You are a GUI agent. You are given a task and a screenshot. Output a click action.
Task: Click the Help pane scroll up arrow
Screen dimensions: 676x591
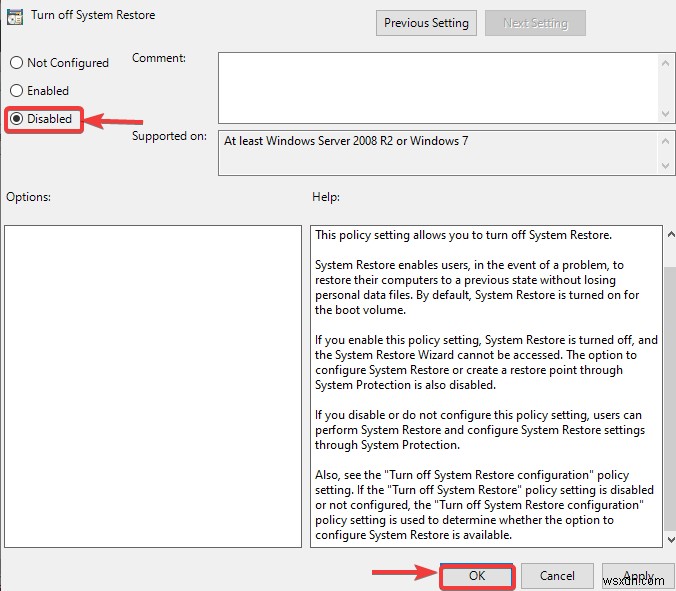coord(671,235)
